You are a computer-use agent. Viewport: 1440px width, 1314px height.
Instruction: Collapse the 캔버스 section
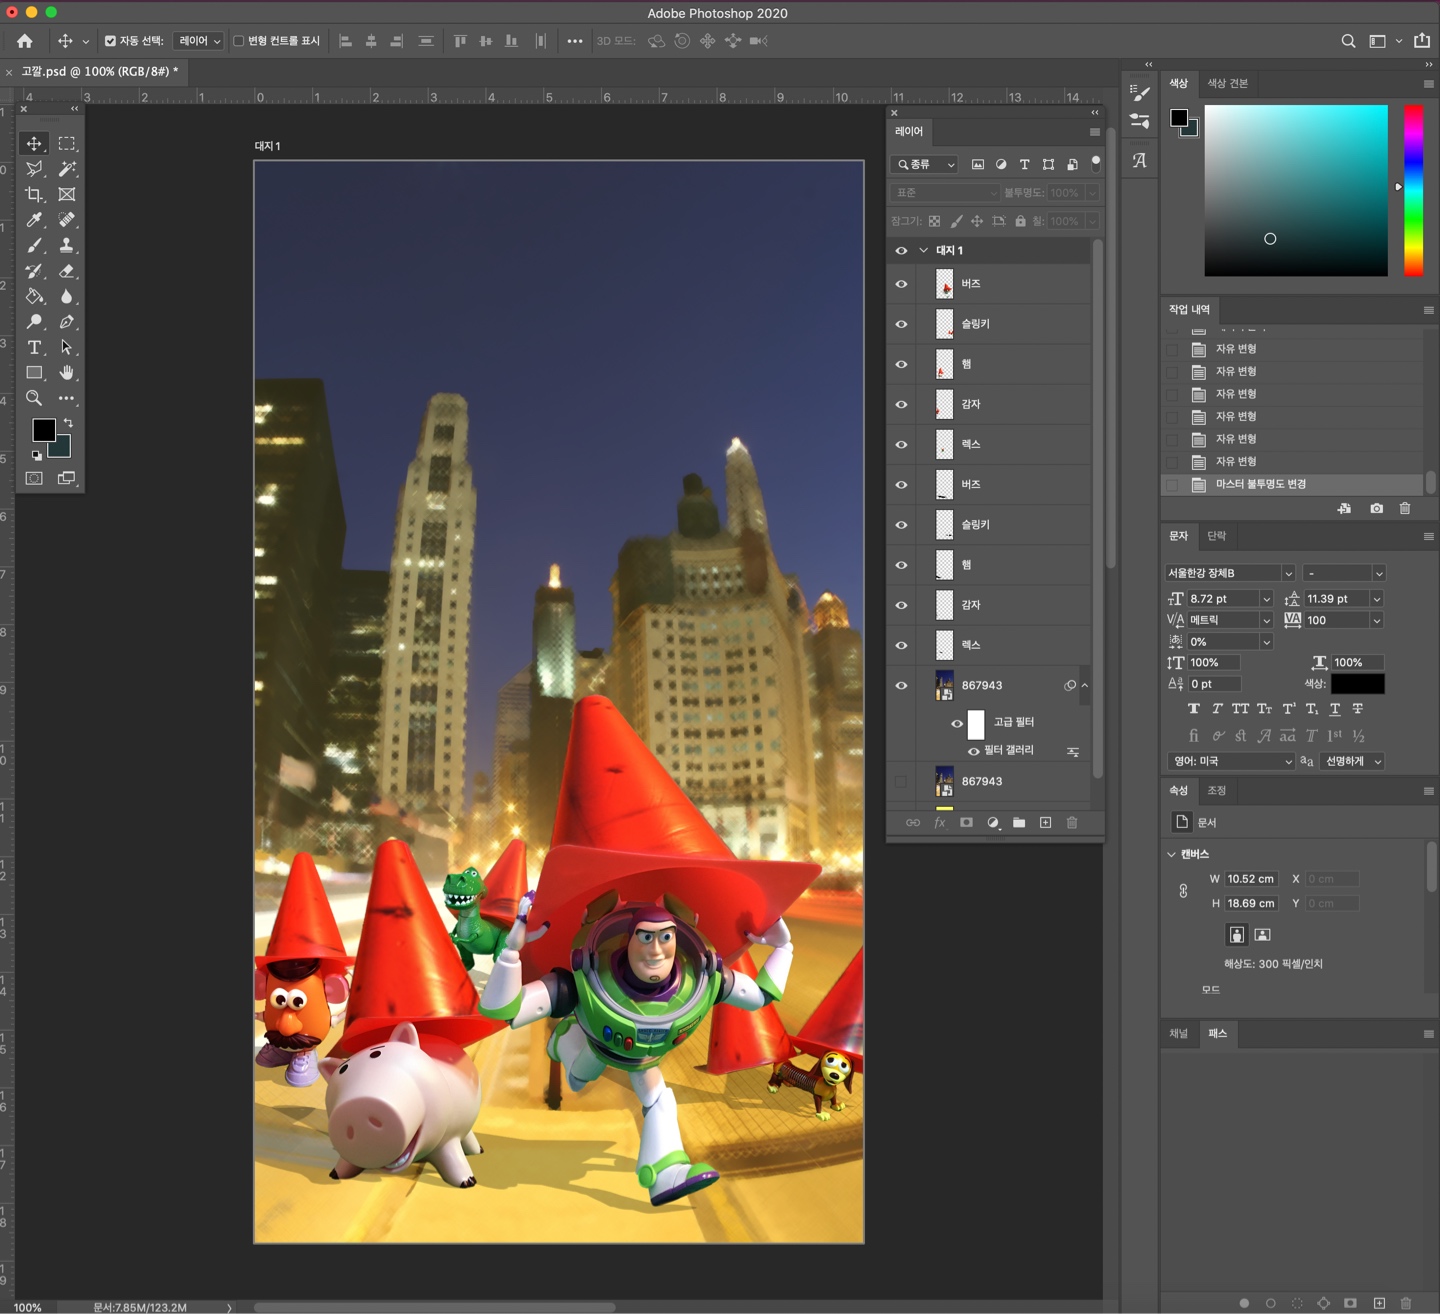click(x=1171, y=855)
